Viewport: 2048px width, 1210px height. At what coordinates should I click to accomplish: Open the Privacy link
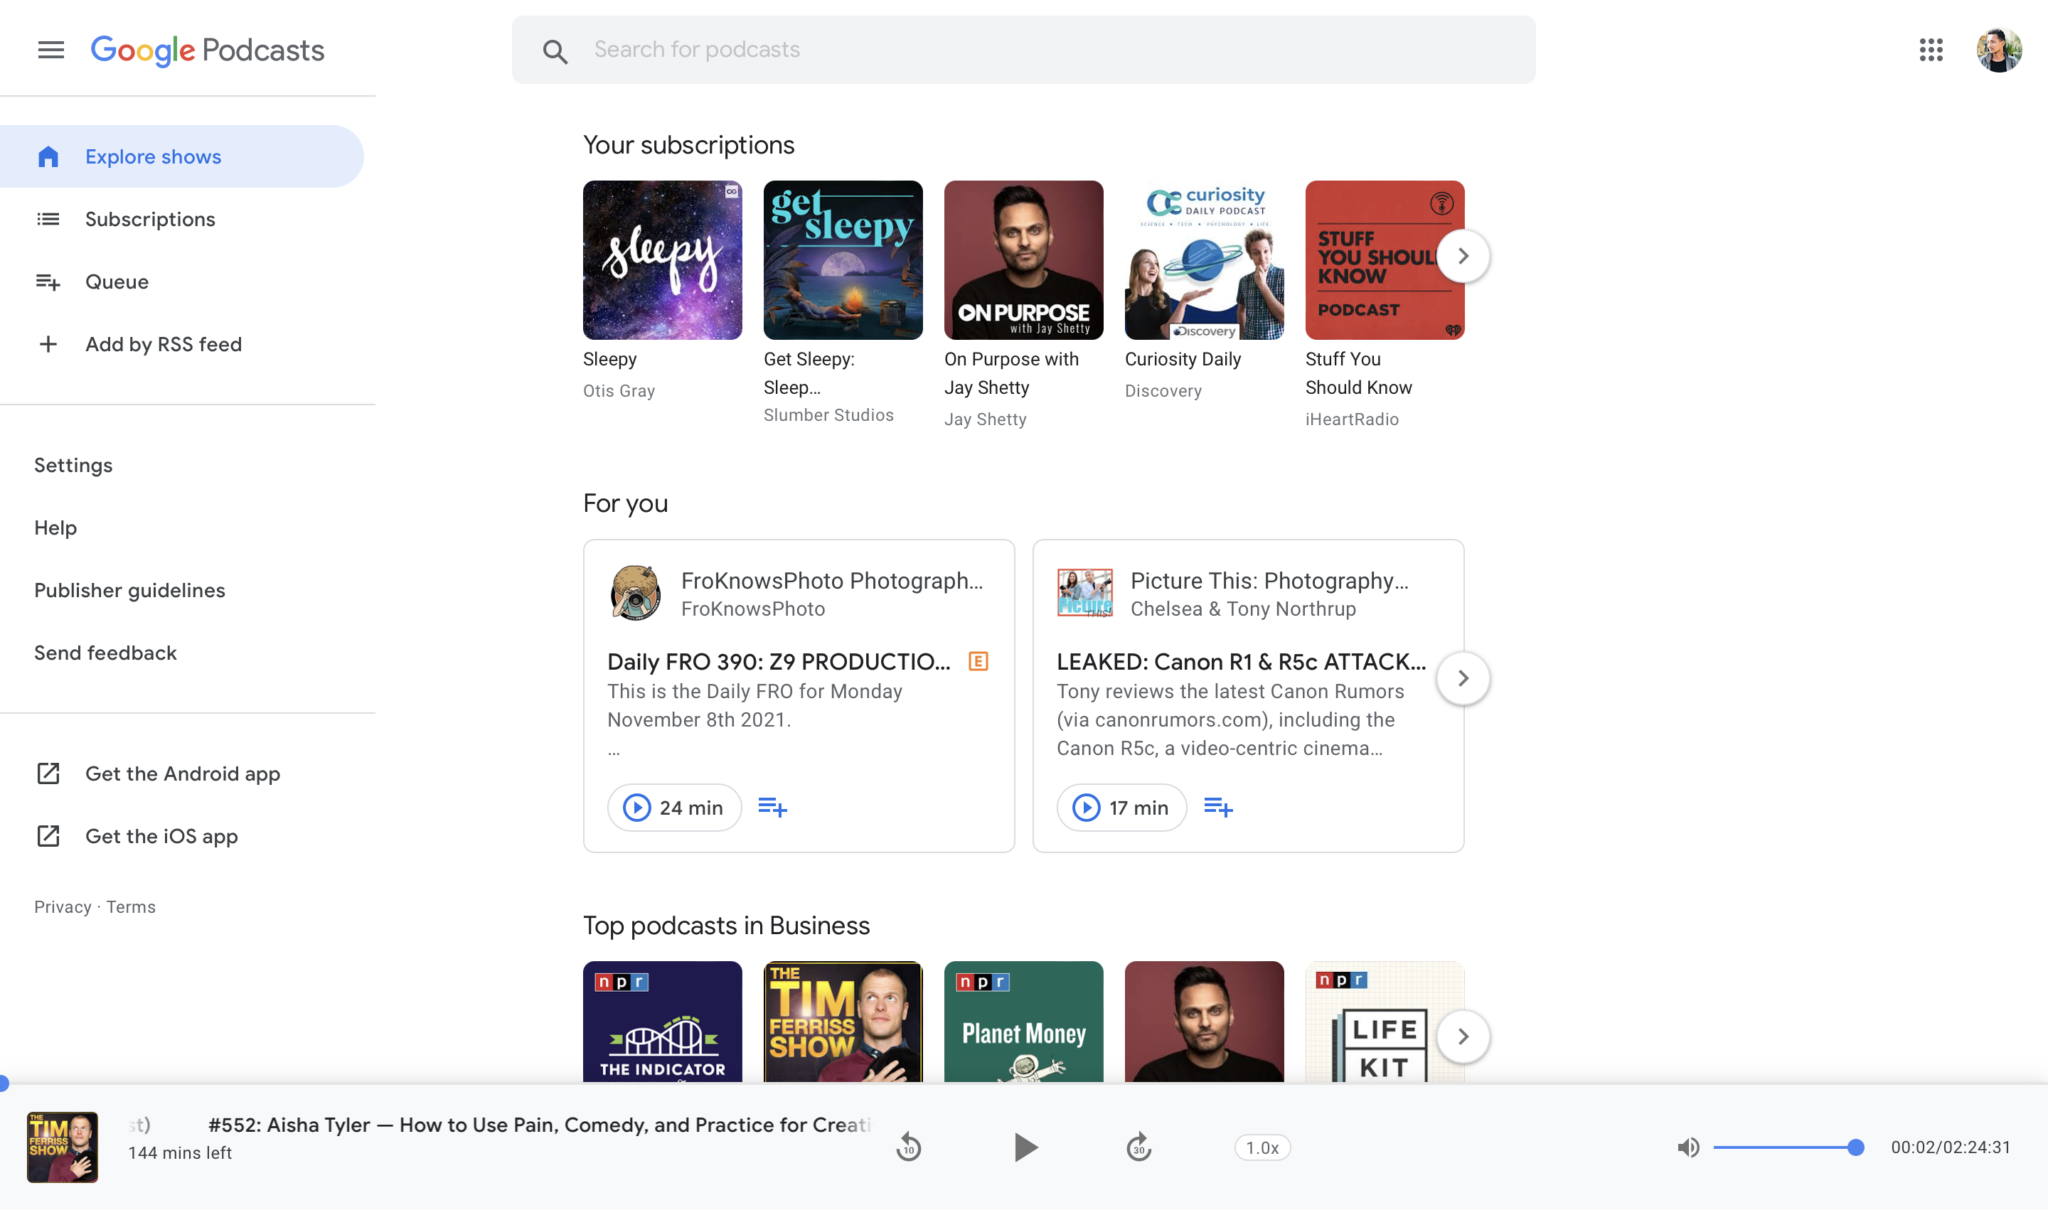(62, 907)
